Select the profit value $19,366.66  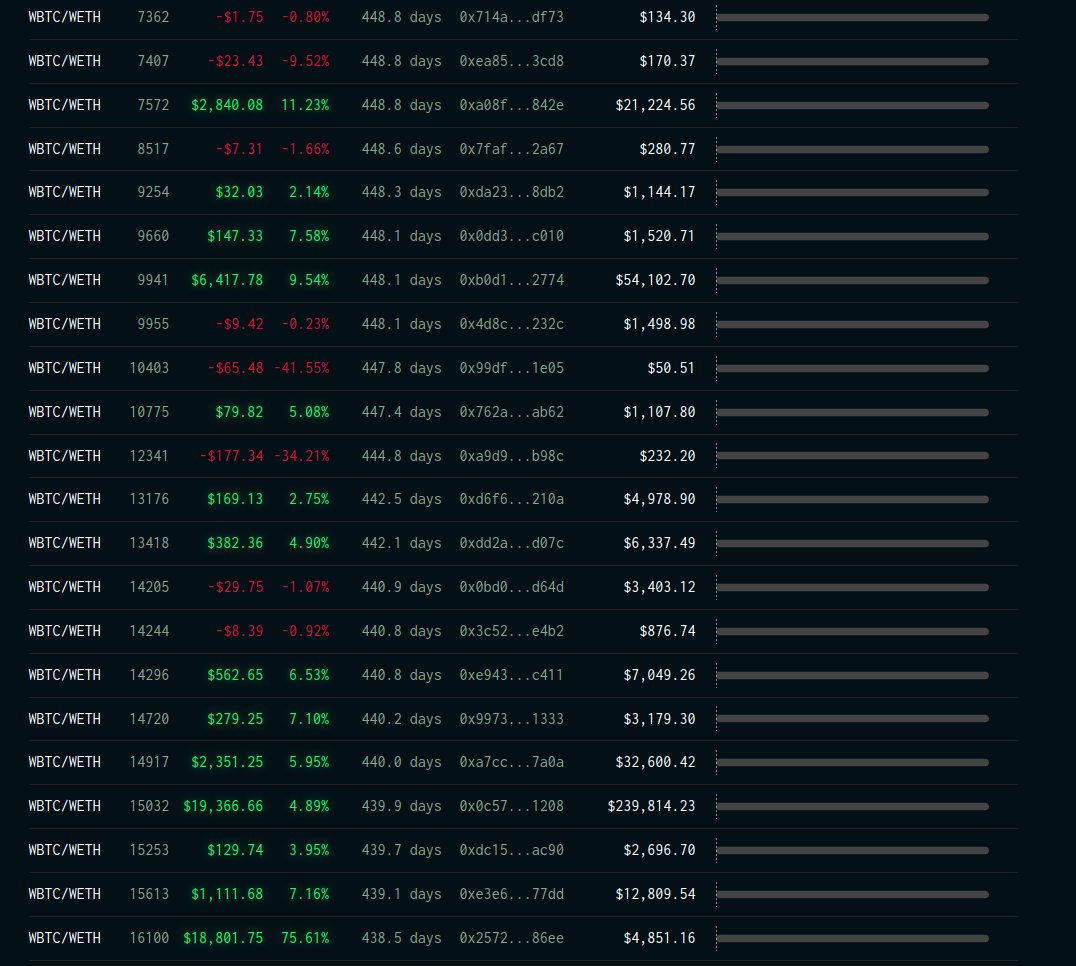coord(223,806)
